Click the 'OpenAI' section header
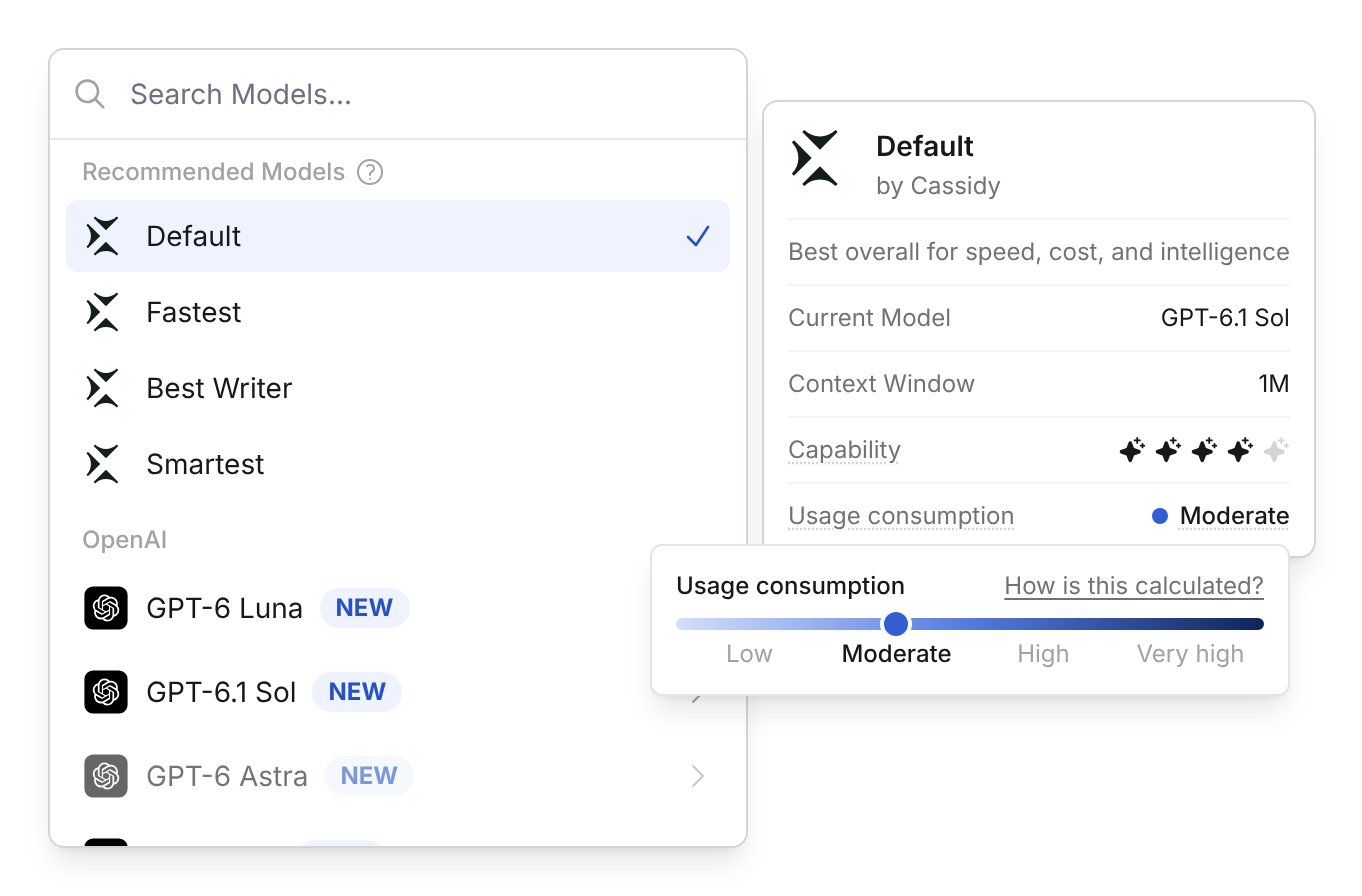1362x896 pixels. [124, 540]
